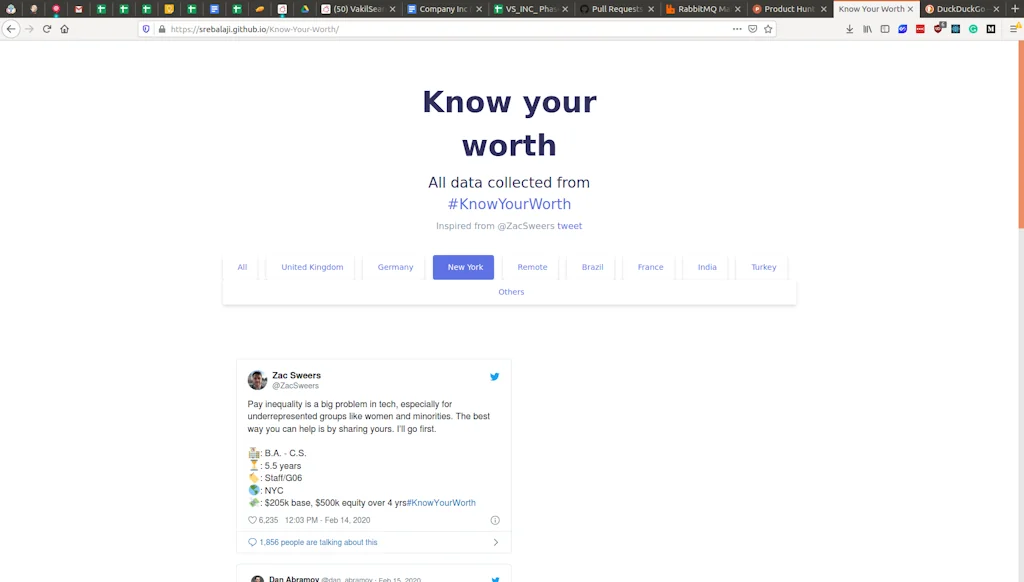Switch filter to Remote
This screenshot has width=1024, height=582.
coord(532,267)
